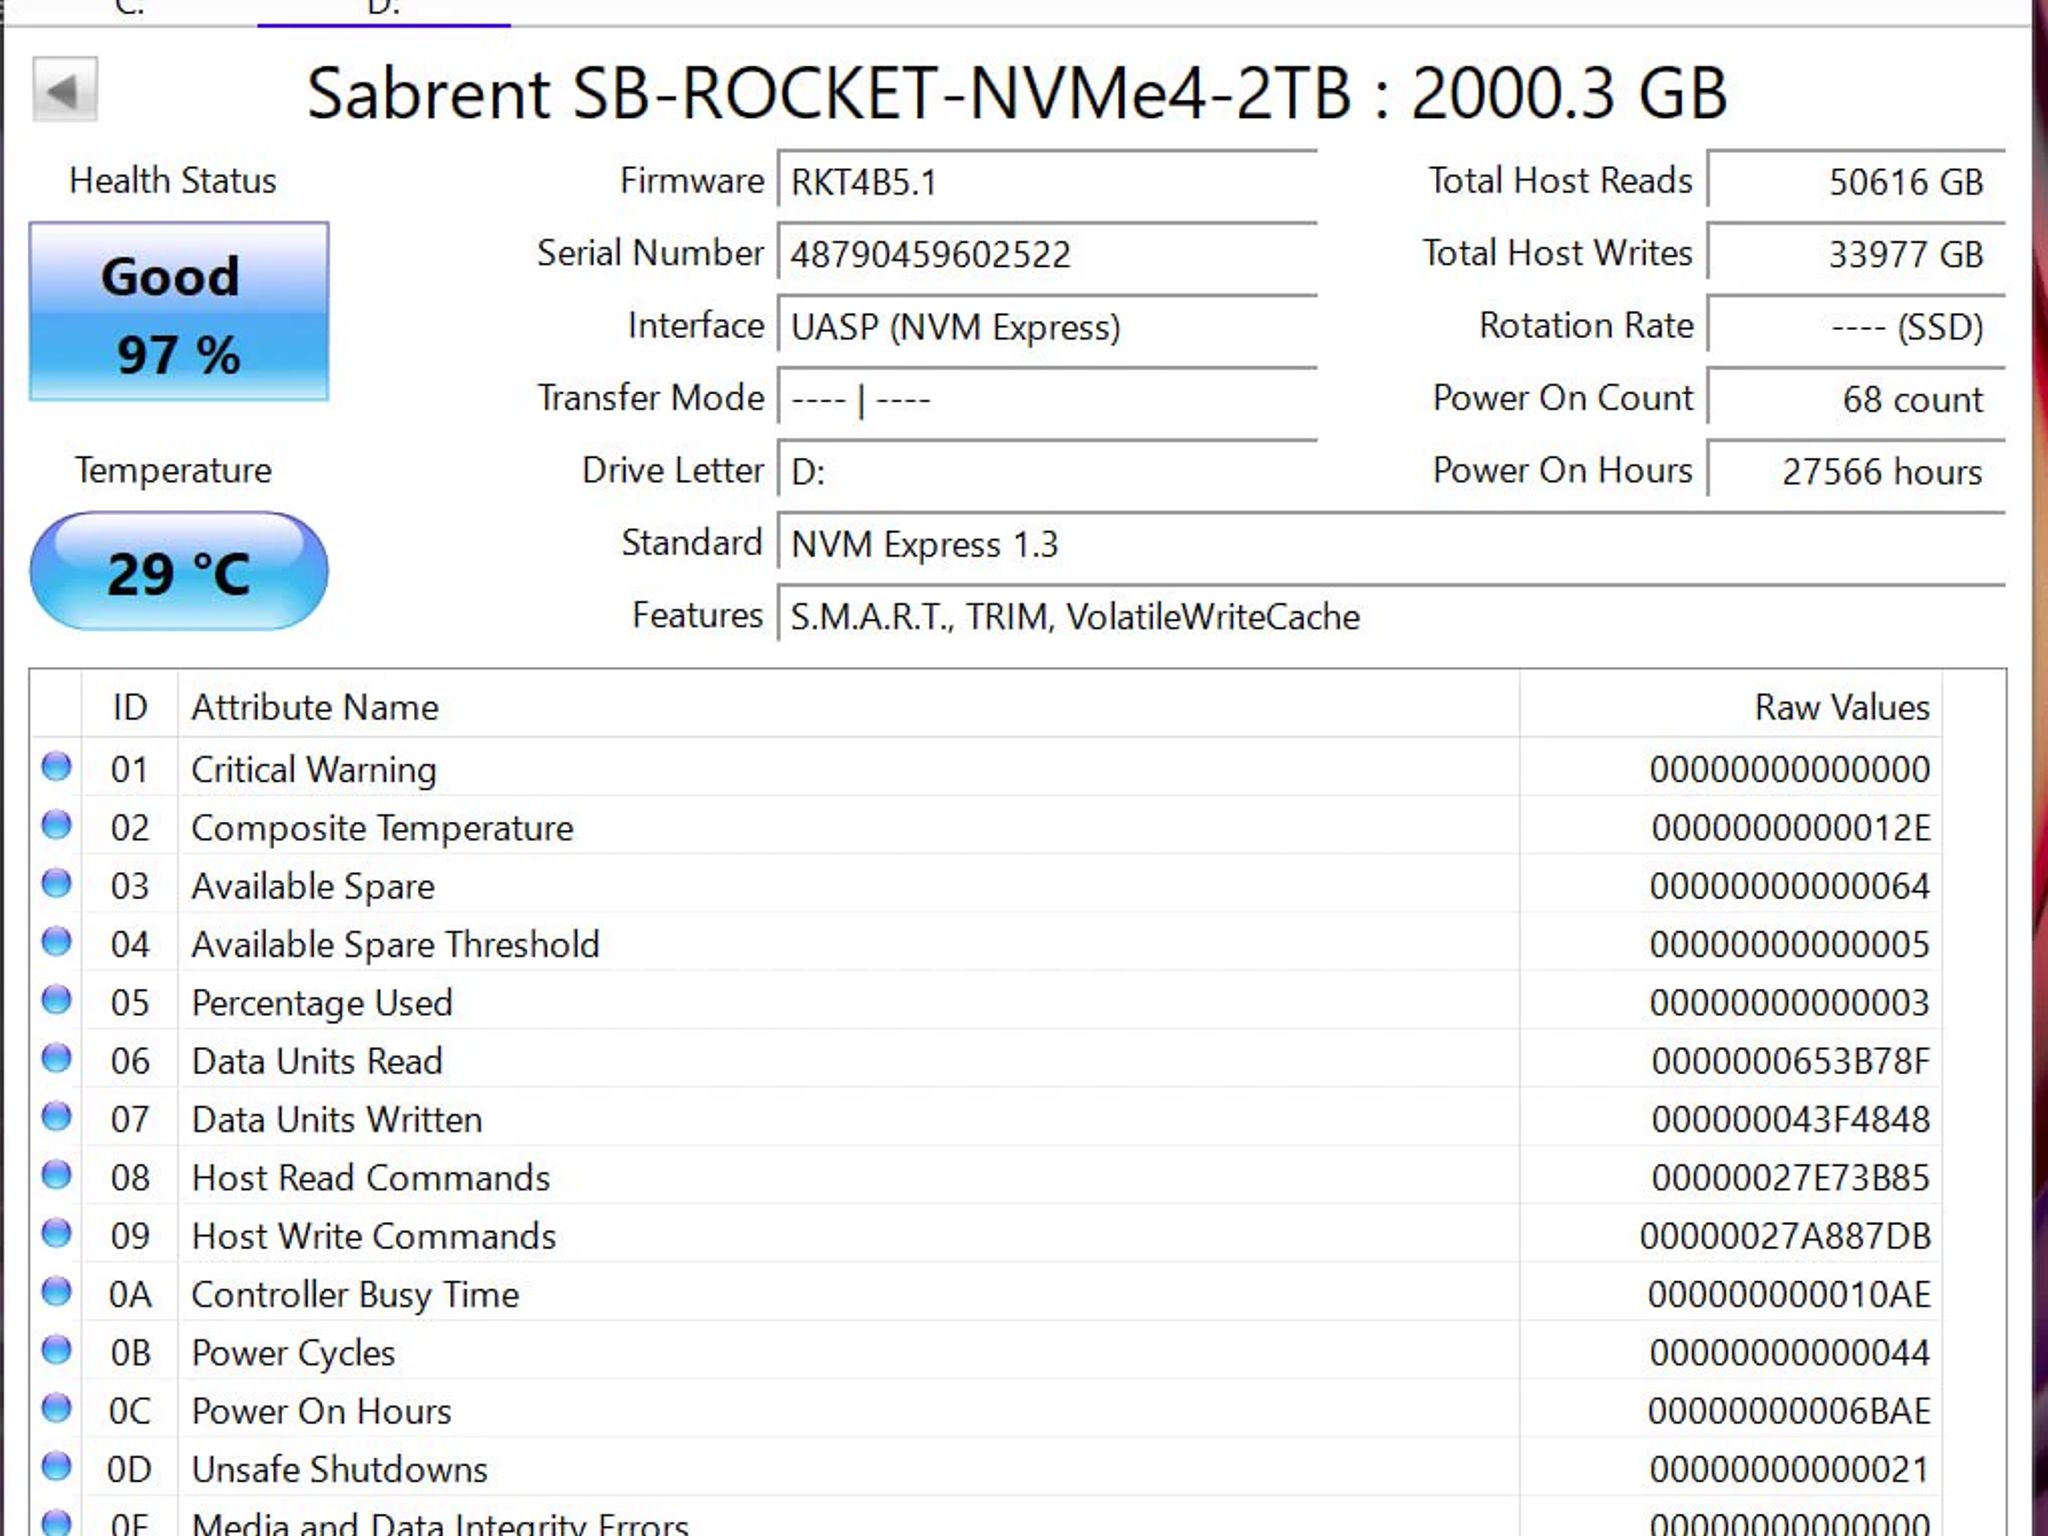Click raw value 000000043F4848

tap(1790, 1119)
